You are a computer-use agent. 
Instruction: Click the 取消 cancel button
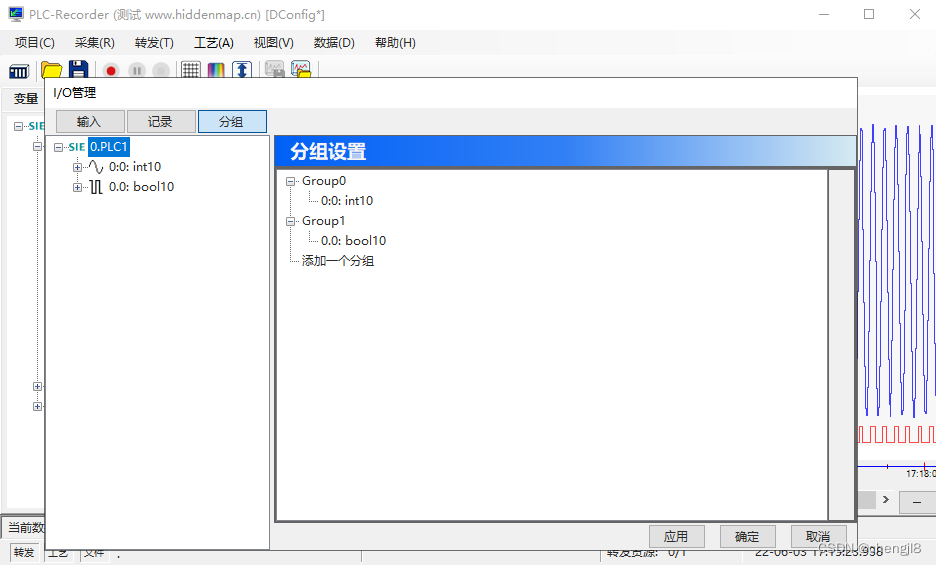pyautogui.click(x=819, y=536)
